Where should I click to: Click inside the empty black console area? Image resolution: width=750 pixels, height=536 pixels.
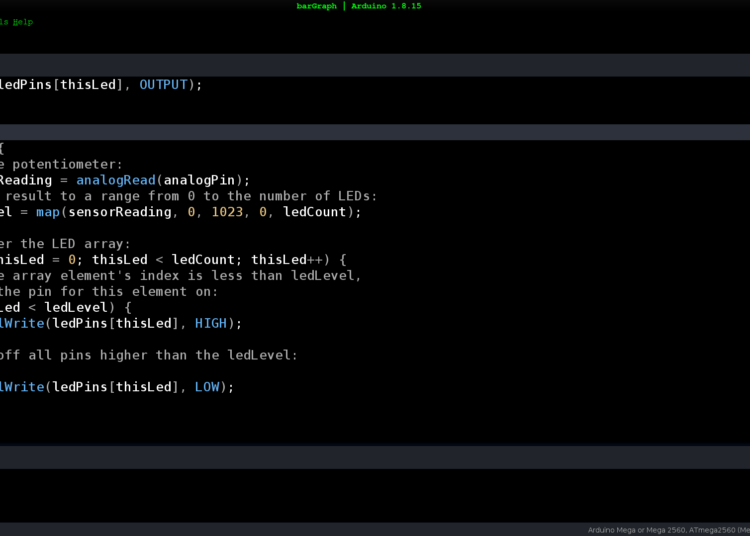375,495
